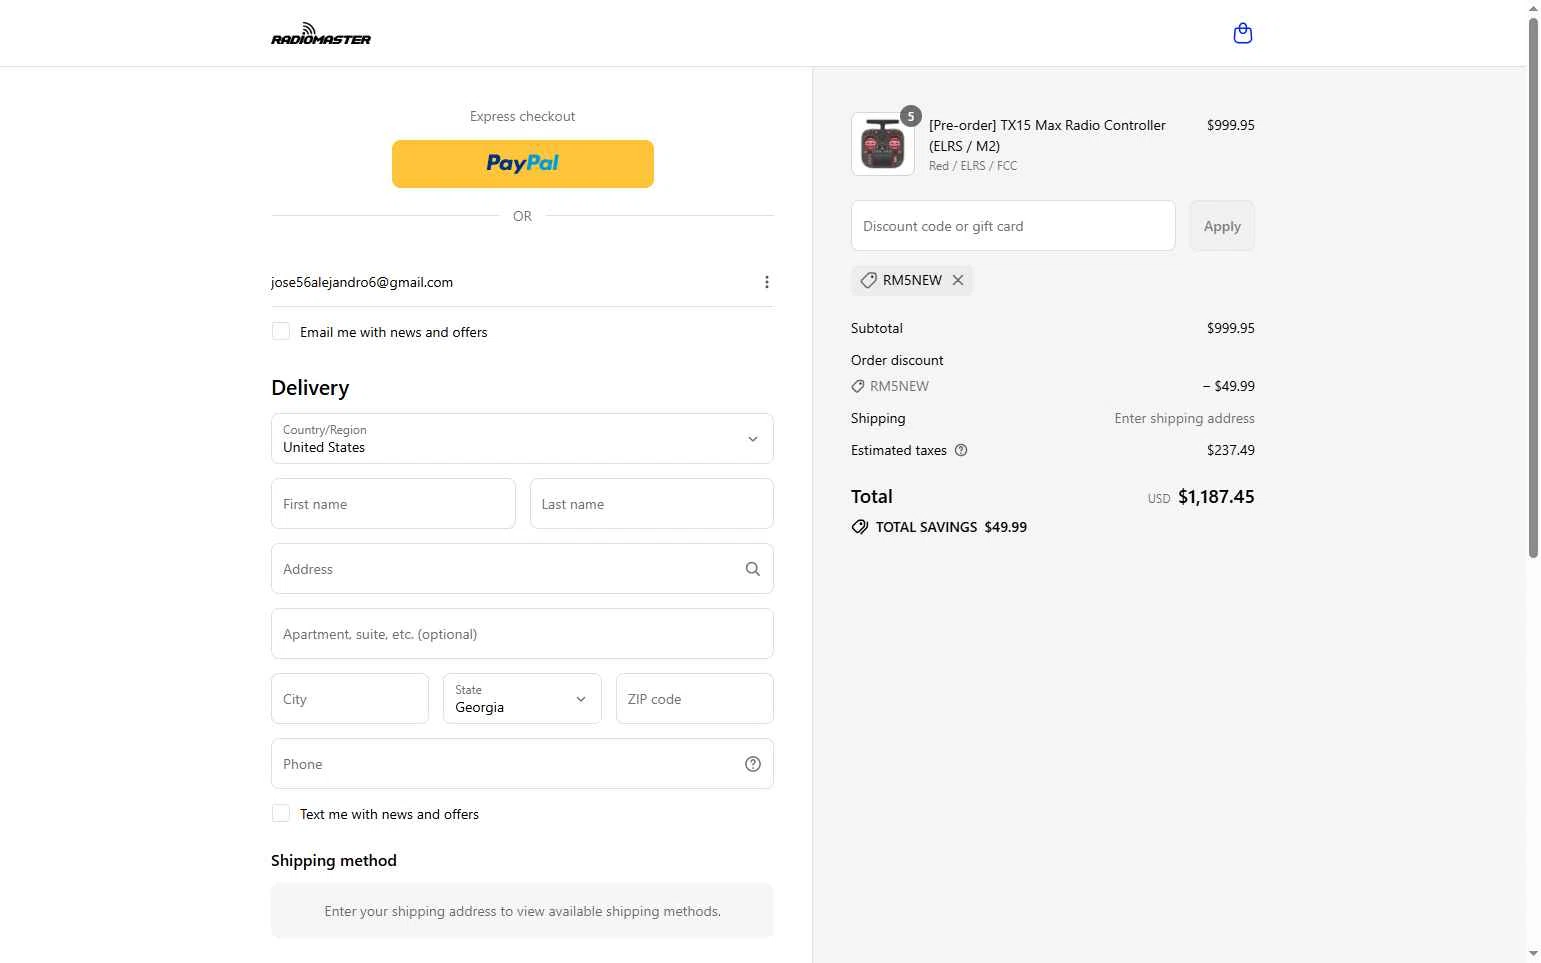Click the estimated taxes value $237.49
The image size is (1541, 963).
[1231, 450]
